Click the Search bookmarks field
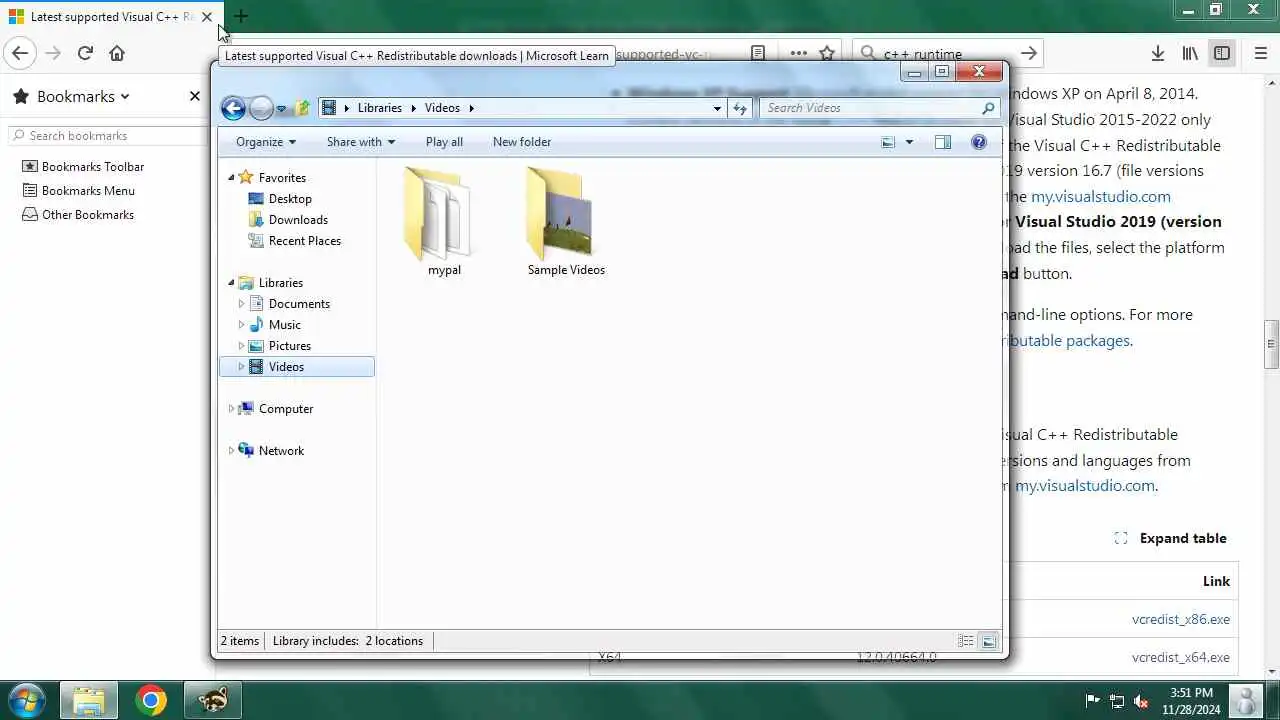Screen dimensions: 1280x720 (x=108, y=135)
